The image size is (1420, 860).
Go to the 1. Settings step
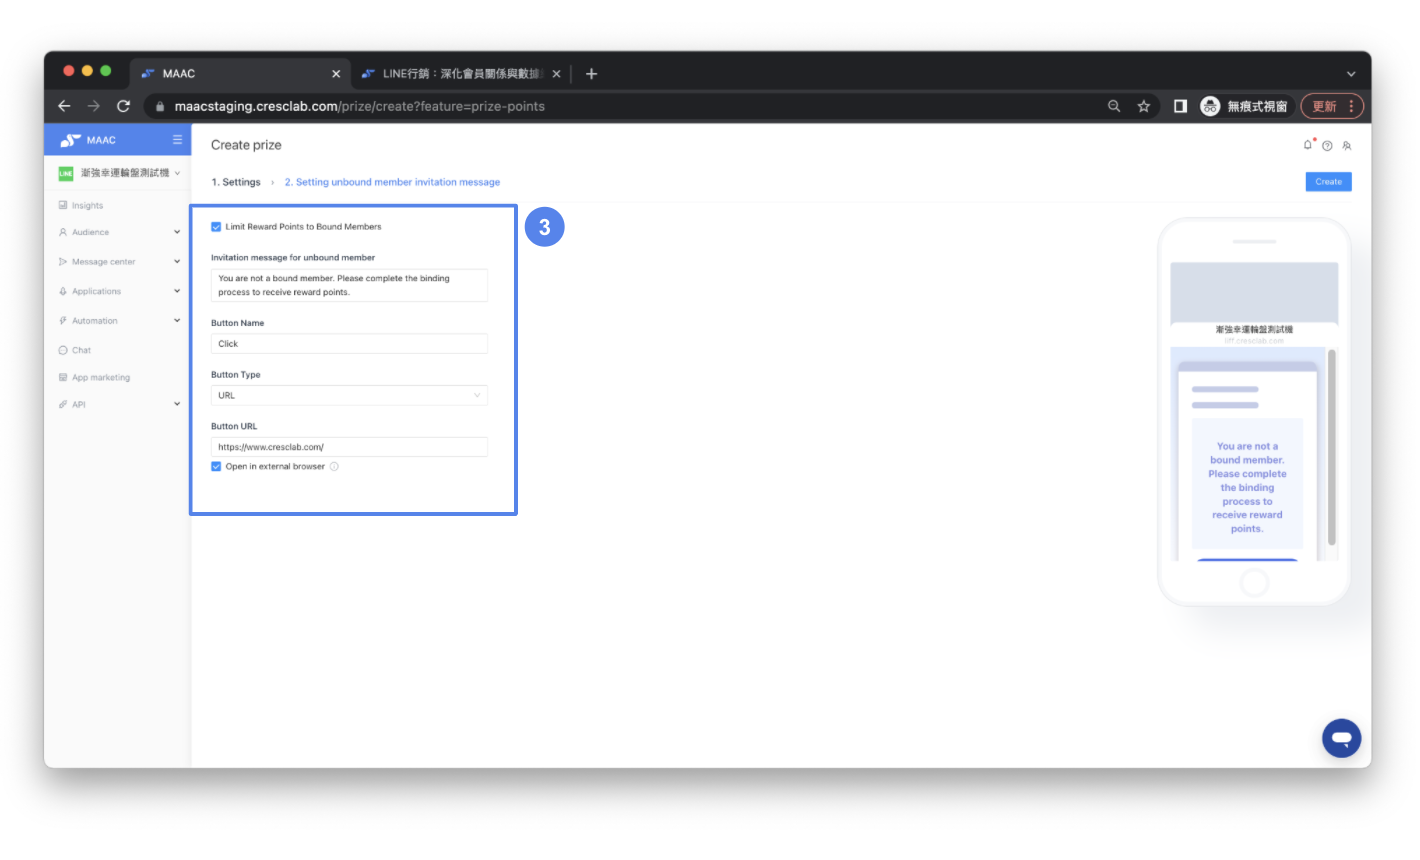click(236, 182)
